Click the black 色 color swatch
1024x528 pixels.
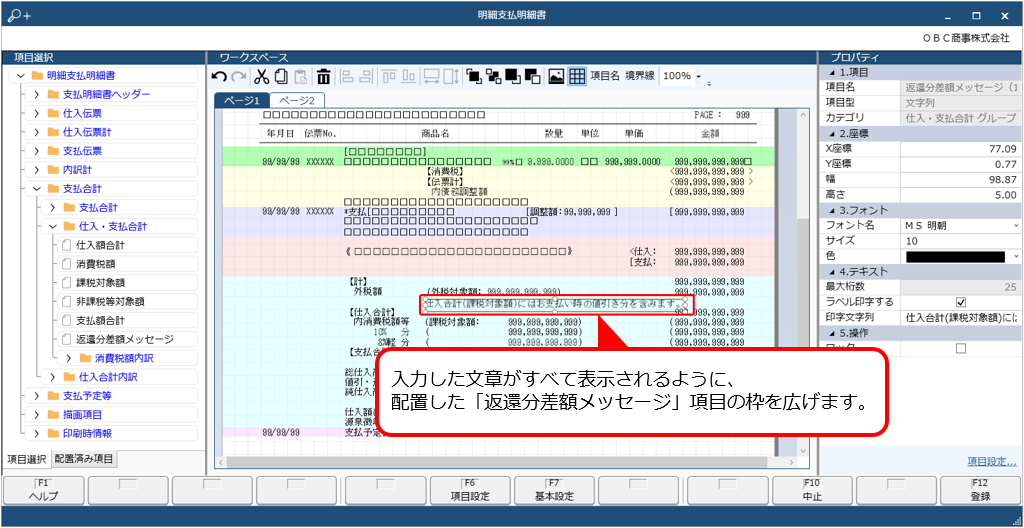tap(956, 256)
